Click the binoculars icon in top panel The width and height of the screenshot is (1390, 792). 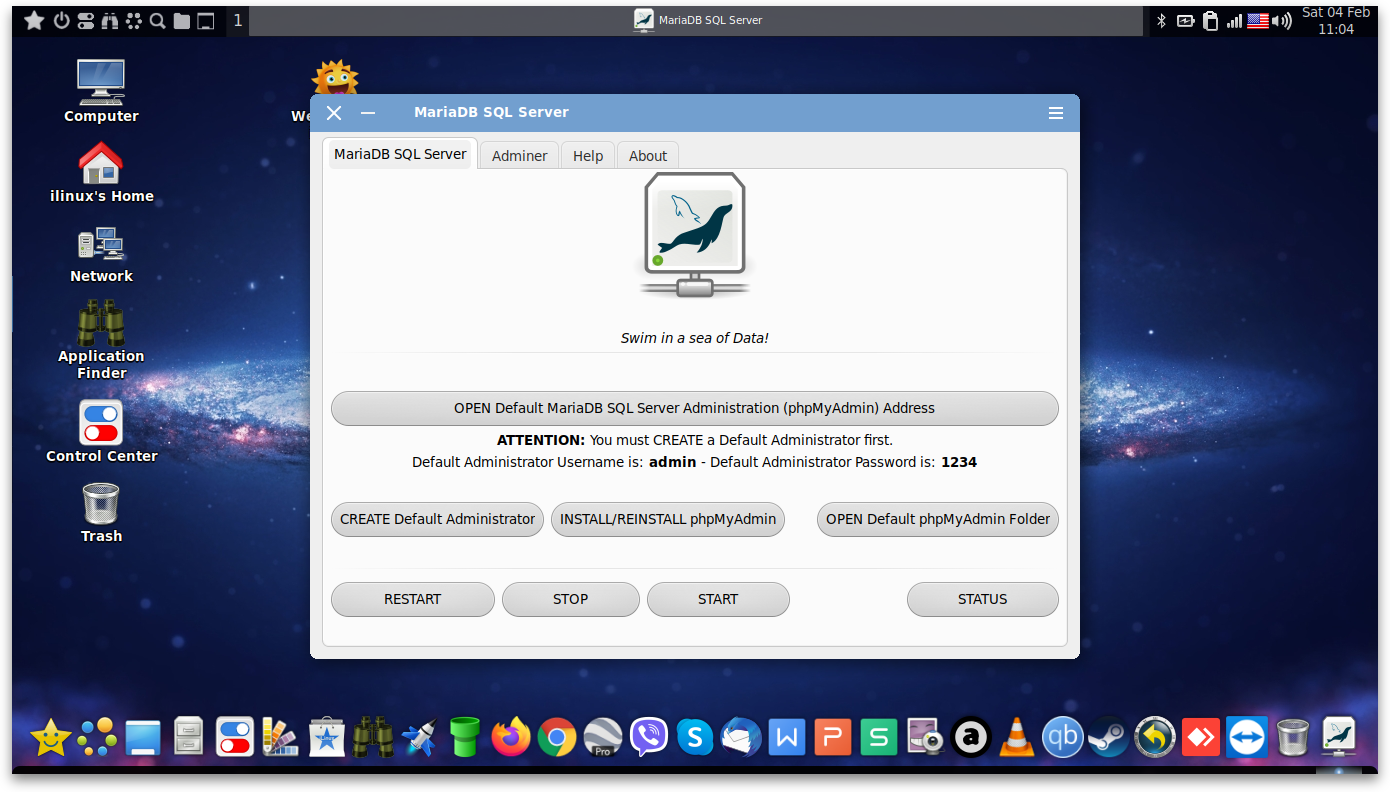[110, 20]
